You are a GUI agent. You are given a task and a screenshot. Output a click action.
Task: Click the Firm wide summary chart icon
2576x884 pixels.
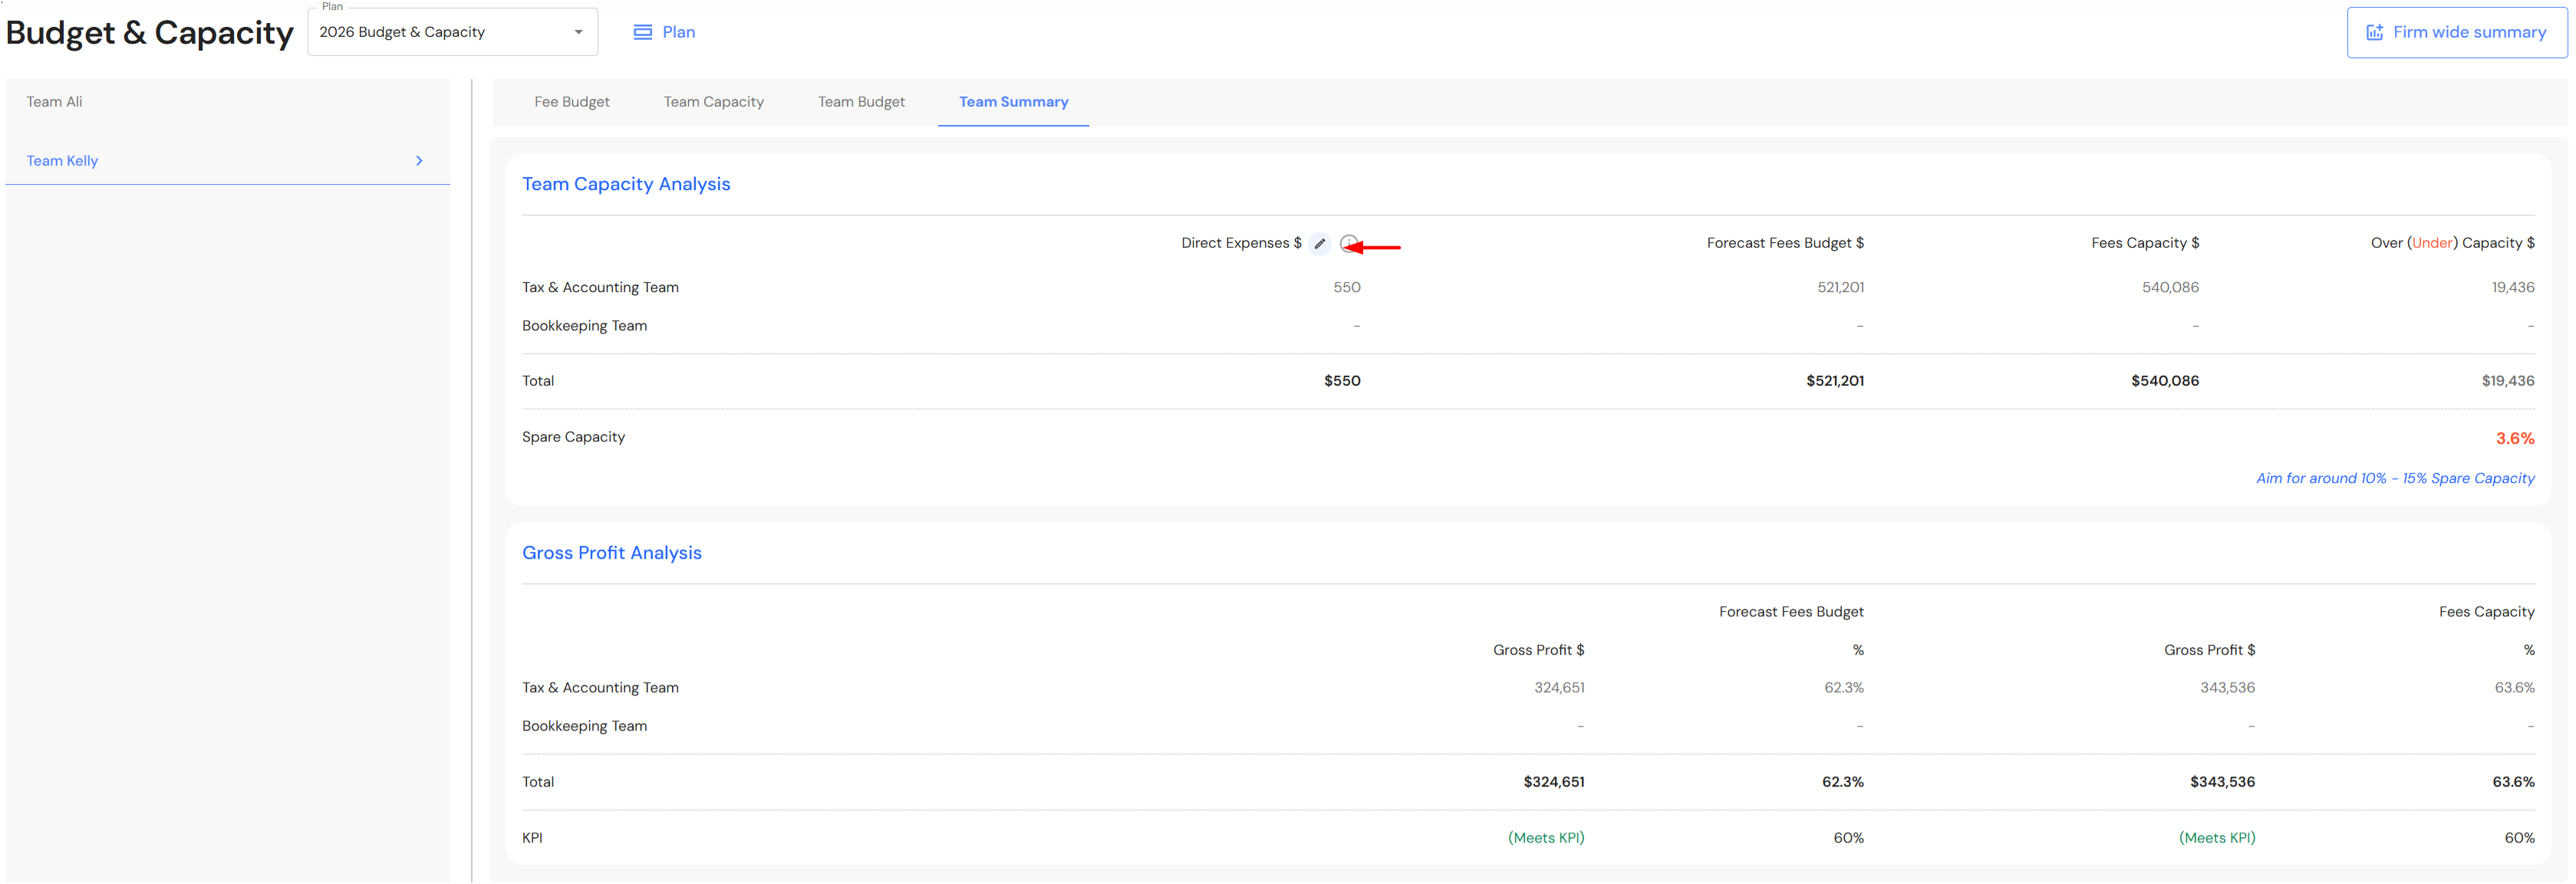(x=2374, y=32)
